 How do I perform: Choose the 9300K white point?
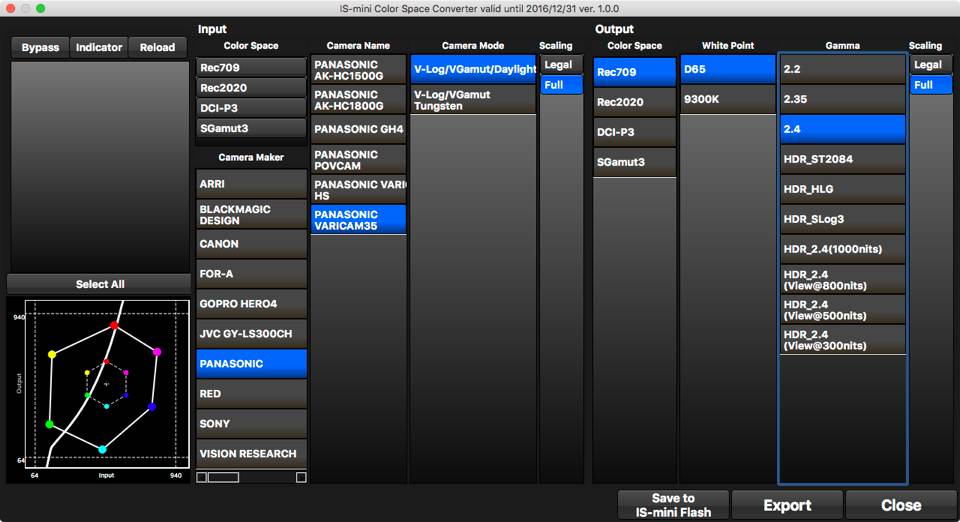(728, 99)
